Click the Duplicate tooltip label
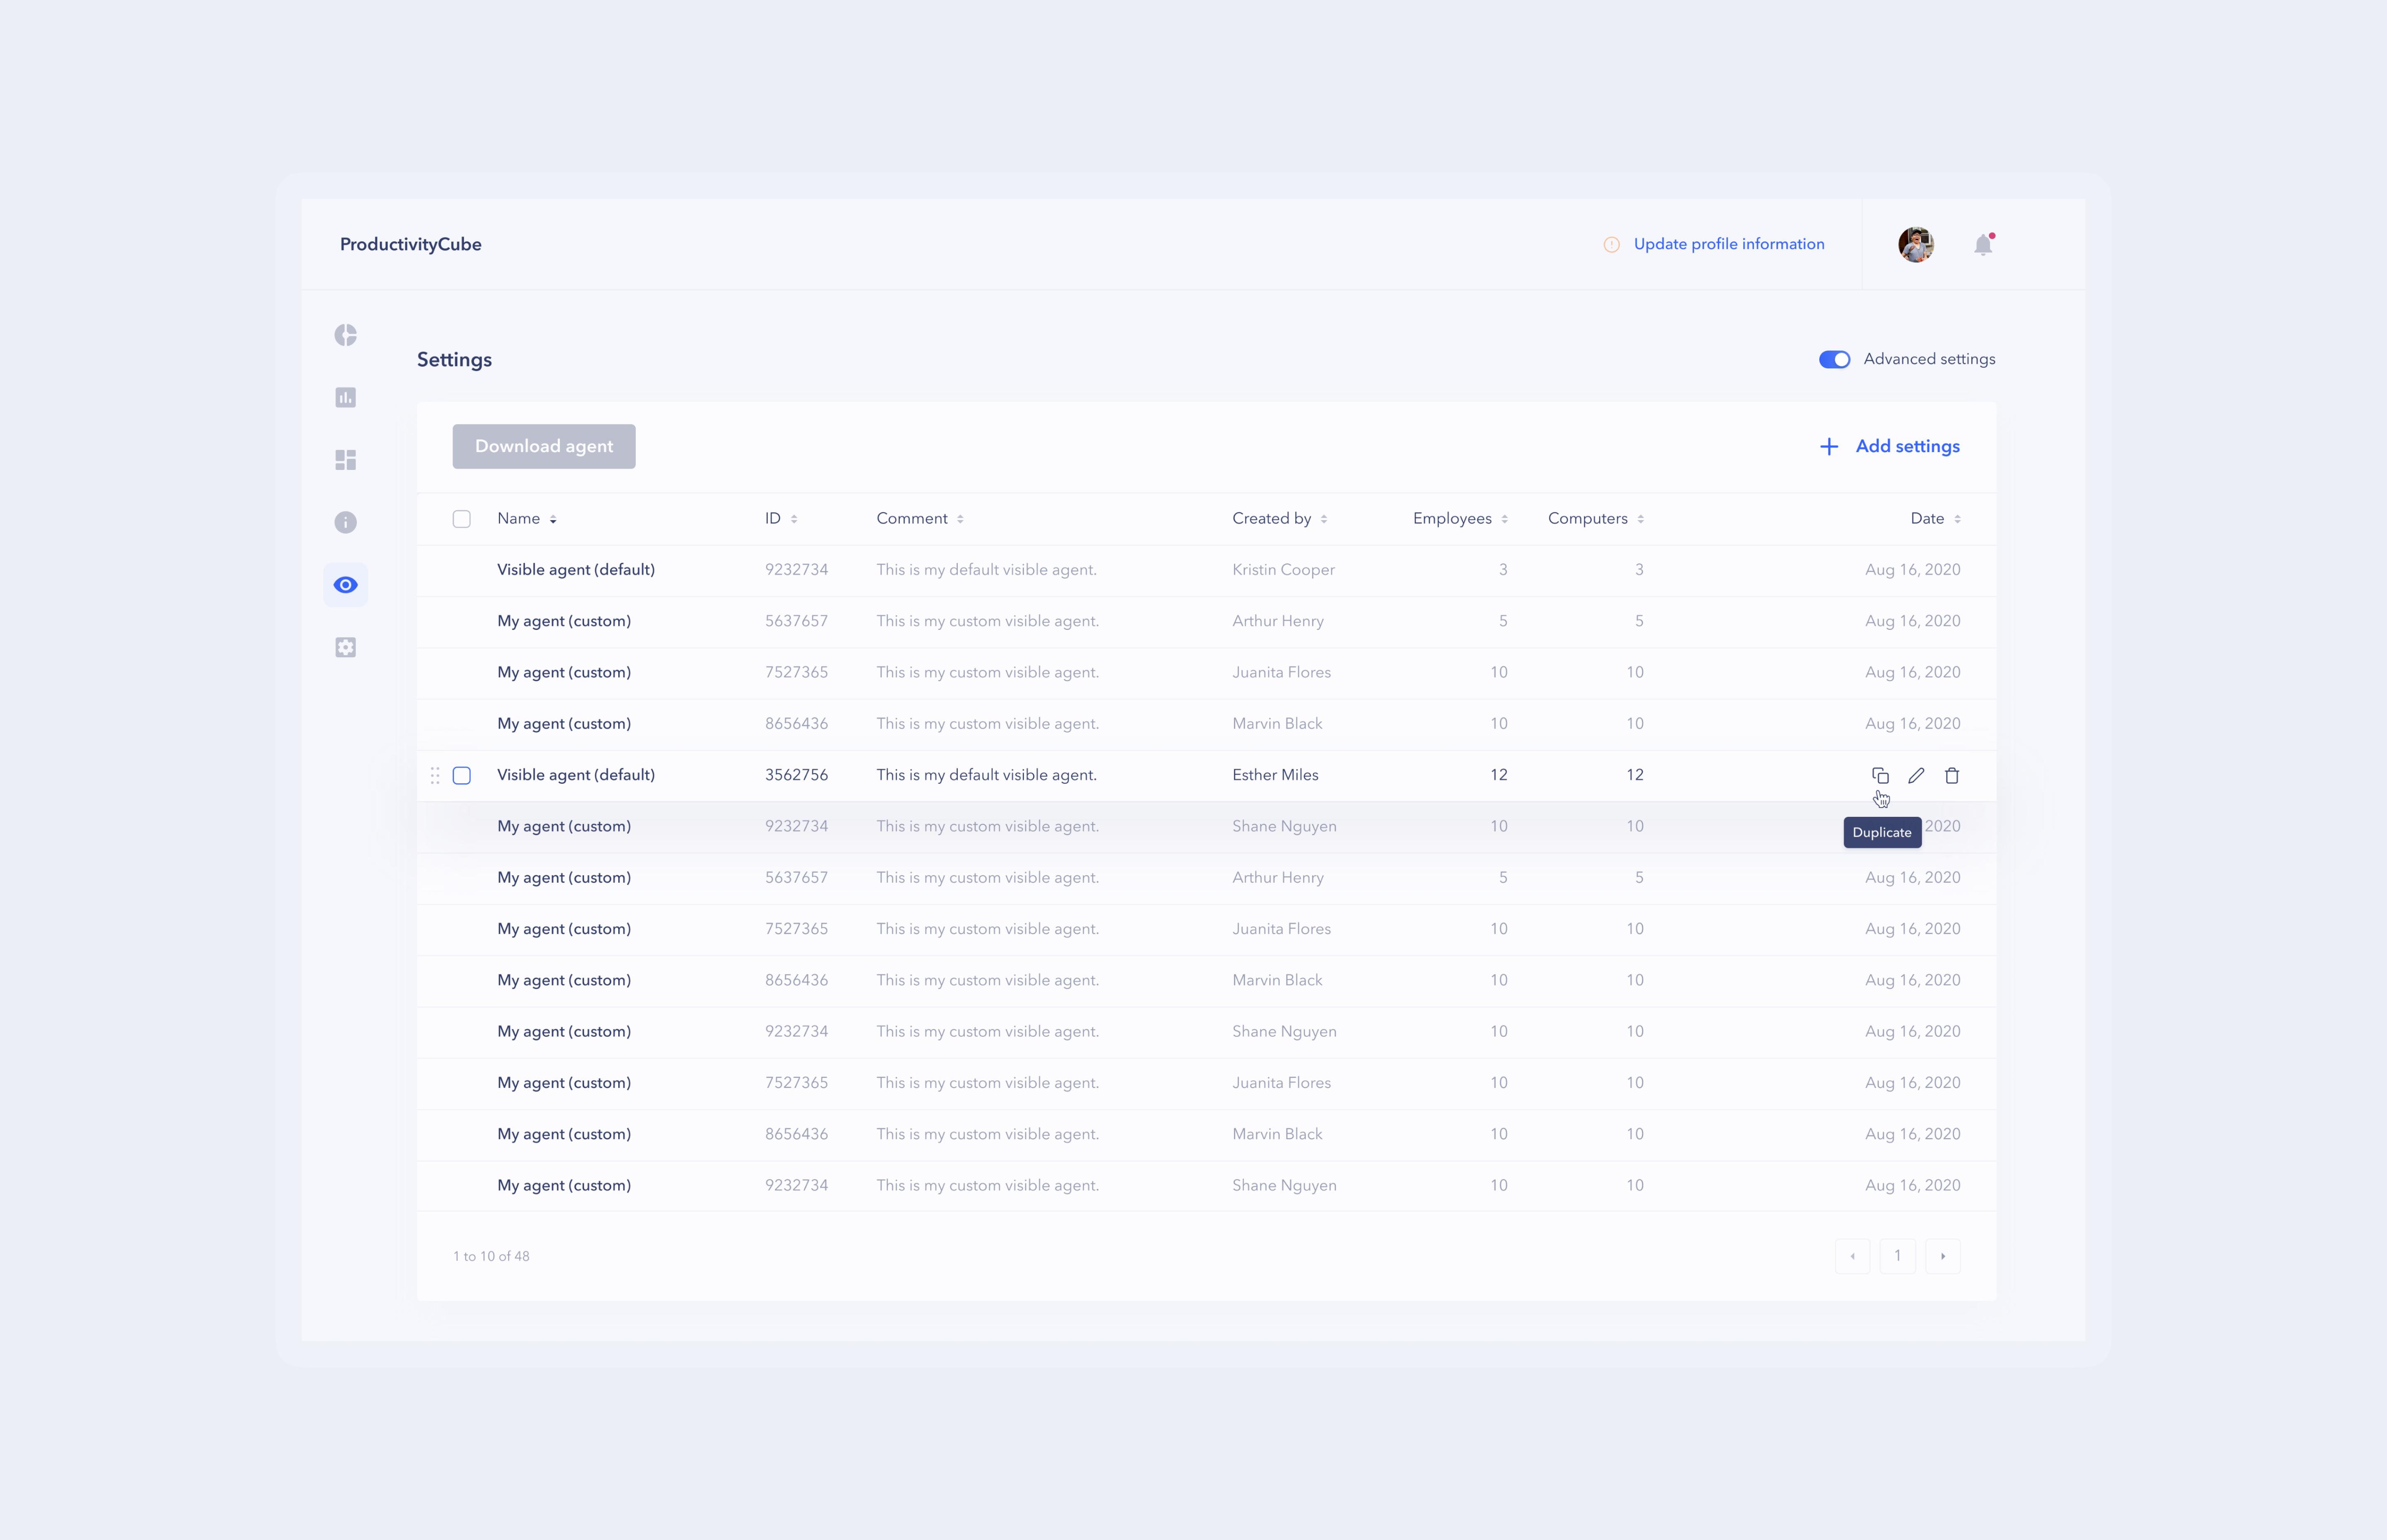Viewport: 2387px width, 1540px height. pyautogui.click(x=1882, y=832)
